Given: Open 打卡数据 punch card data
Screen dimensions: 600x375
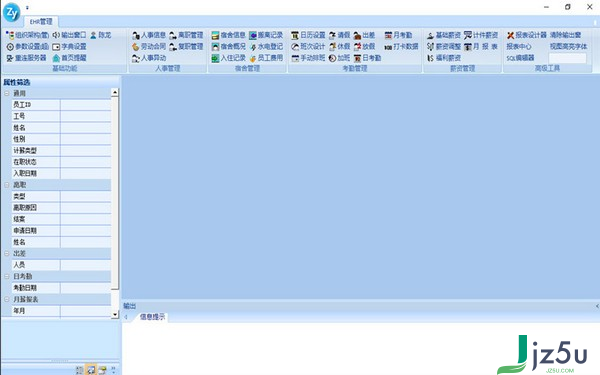Looking at the screenshot, I should [x=401, y=47].
